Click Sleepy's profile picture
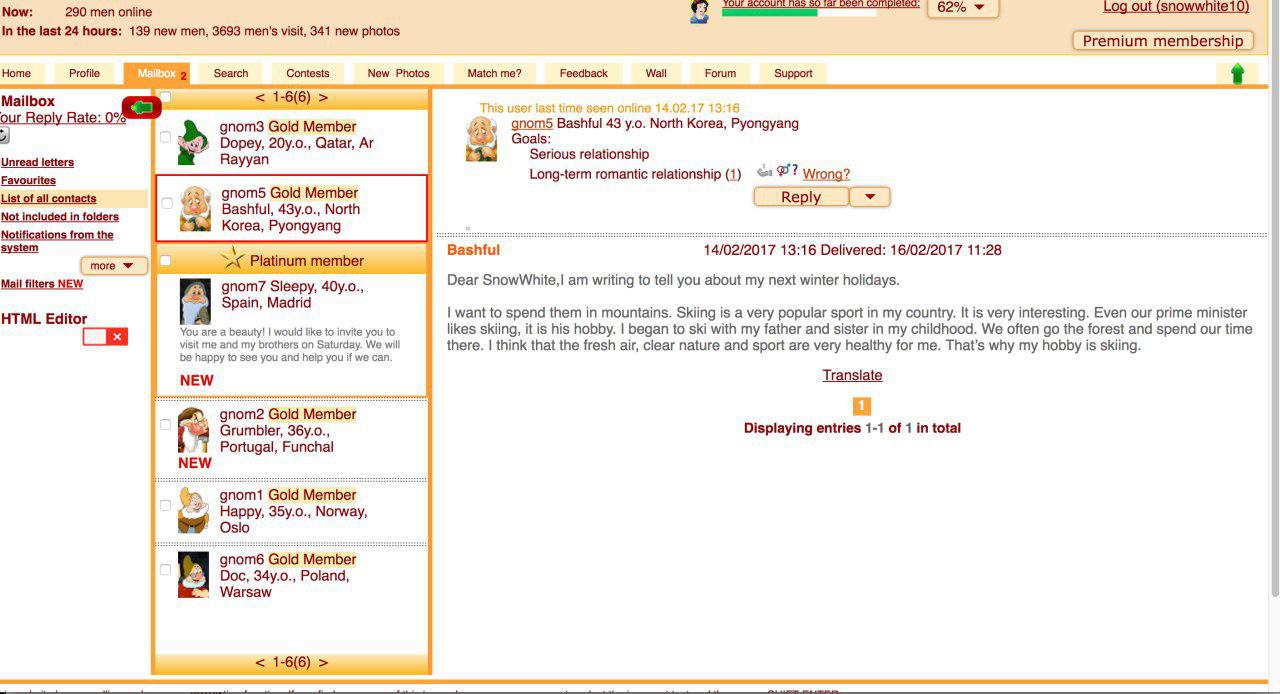This screenshot has height=694, width=1280. coord(195,301)
